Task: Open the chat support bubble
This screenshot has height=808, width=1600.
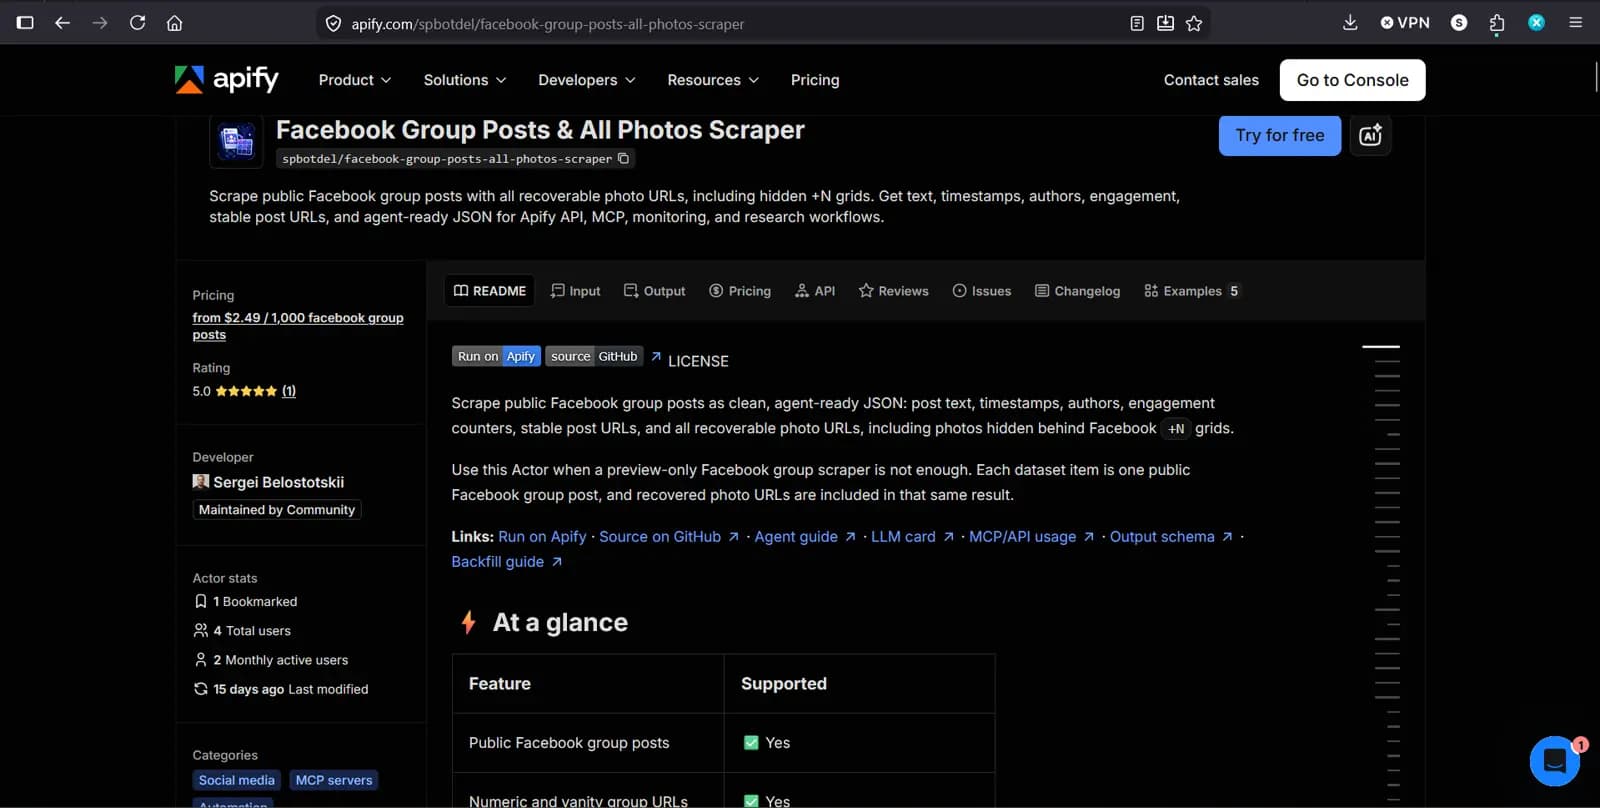Action: 1555,761
